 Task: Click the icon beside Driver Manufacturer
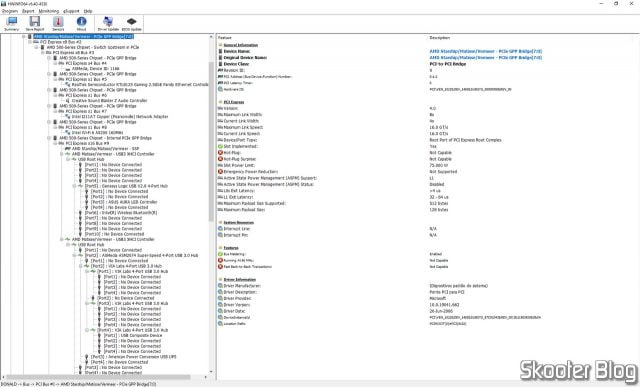220,286
